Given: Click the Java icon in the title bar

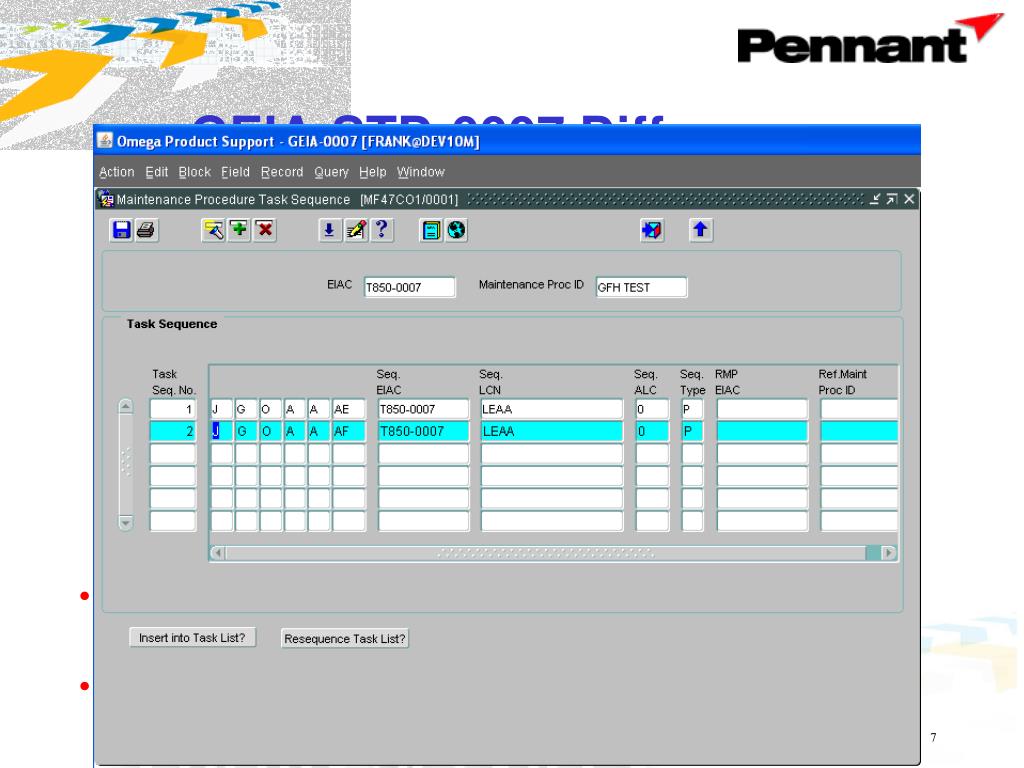Looking at the screenshot, I should point(104,140).
